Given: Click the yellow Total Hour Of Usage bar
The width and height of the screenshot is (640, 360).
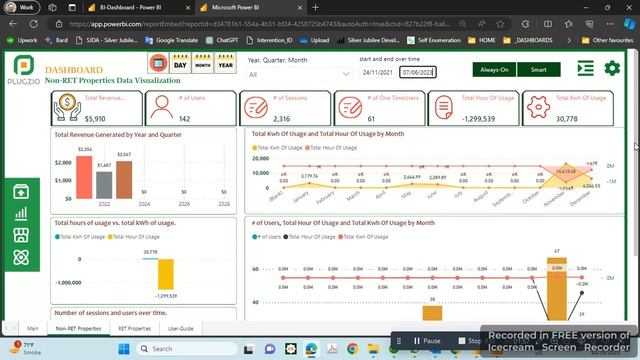Looking at the screenshot, I should pos(166,274).
